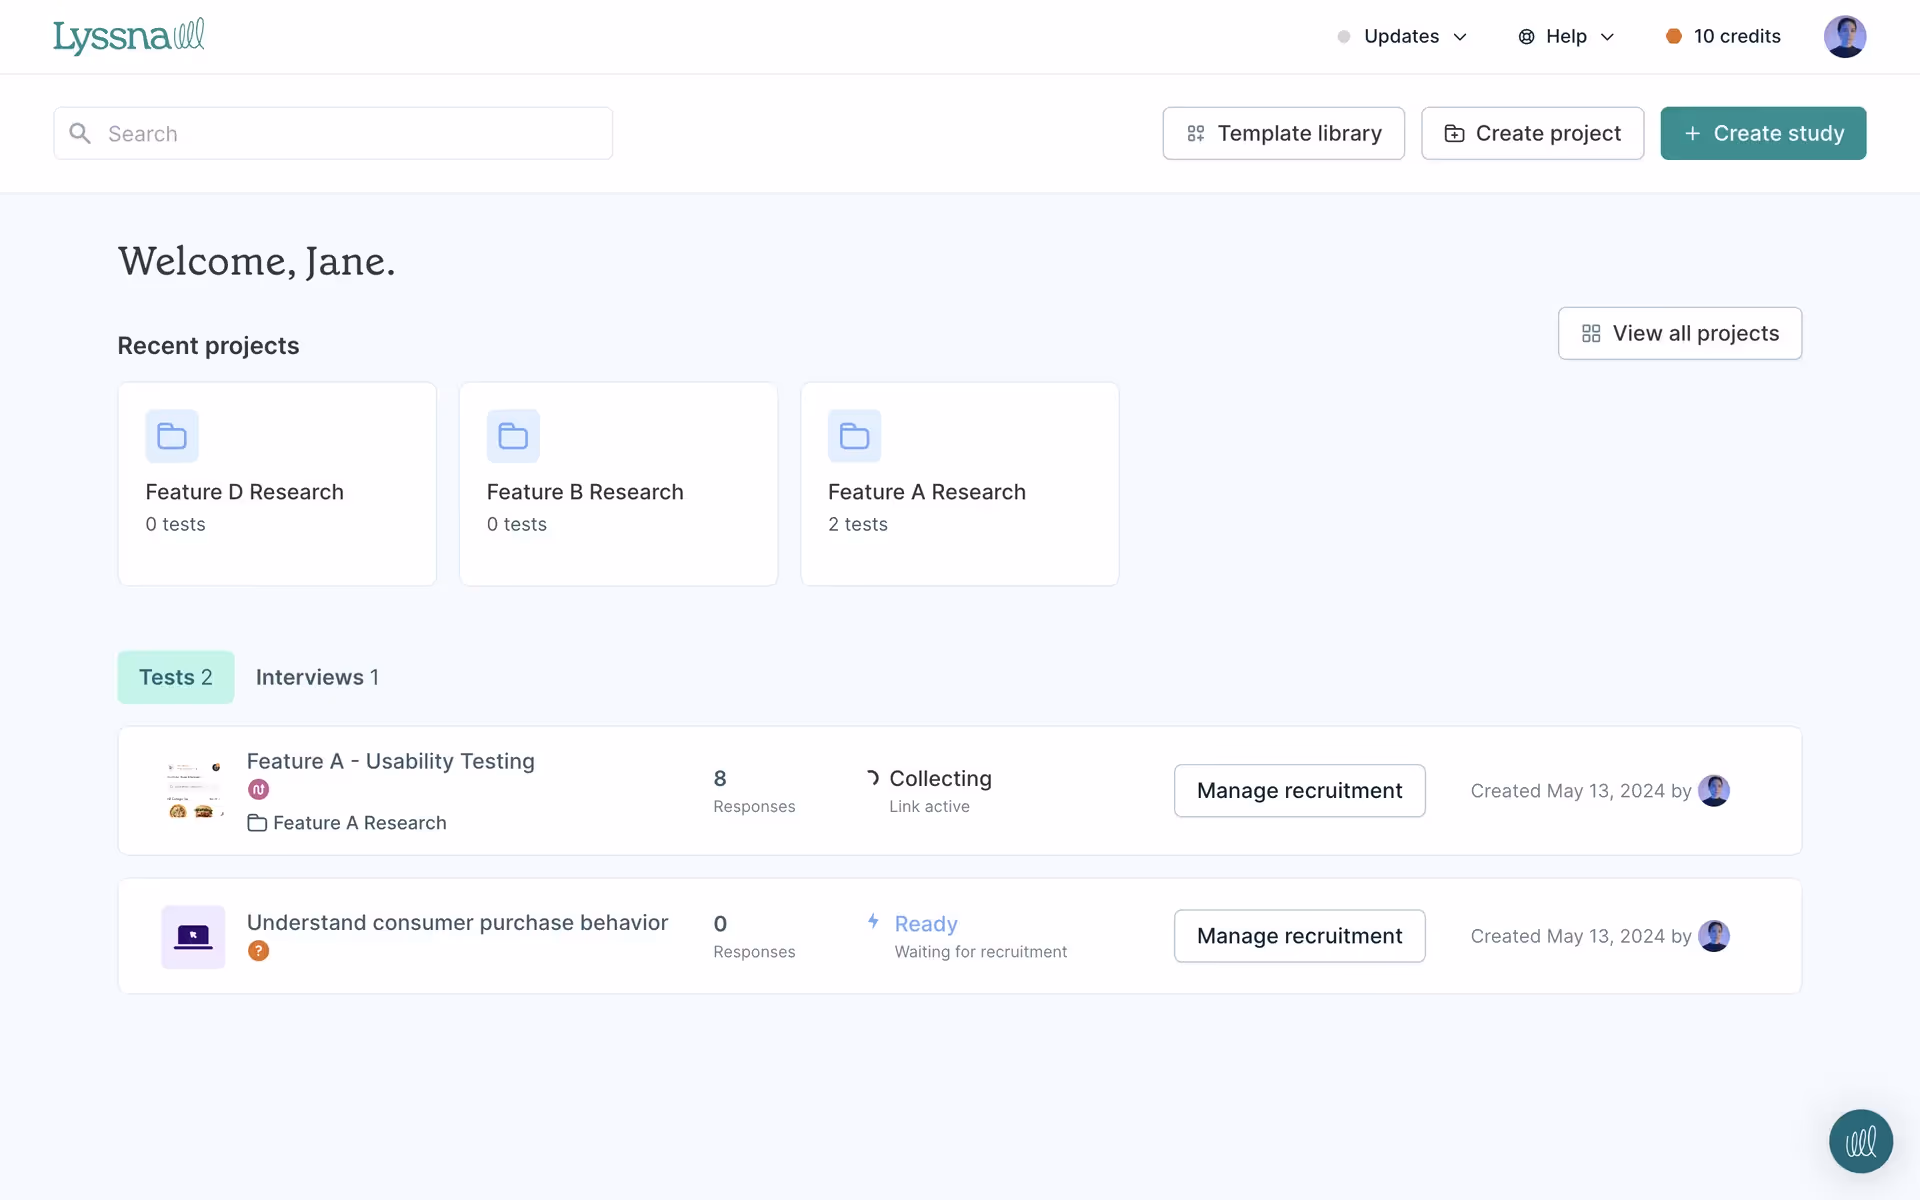Click the Feature A Research folder icon
The width and height of the screenshot is (1920, 1200).
[854, 436]
